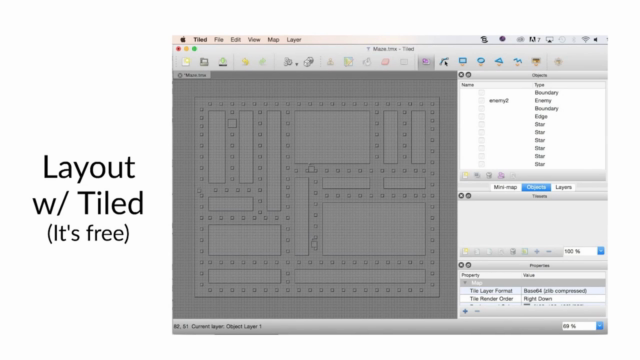Screen dimensions: 640x360
Task: Open the Layer menu
Action: 293,40
